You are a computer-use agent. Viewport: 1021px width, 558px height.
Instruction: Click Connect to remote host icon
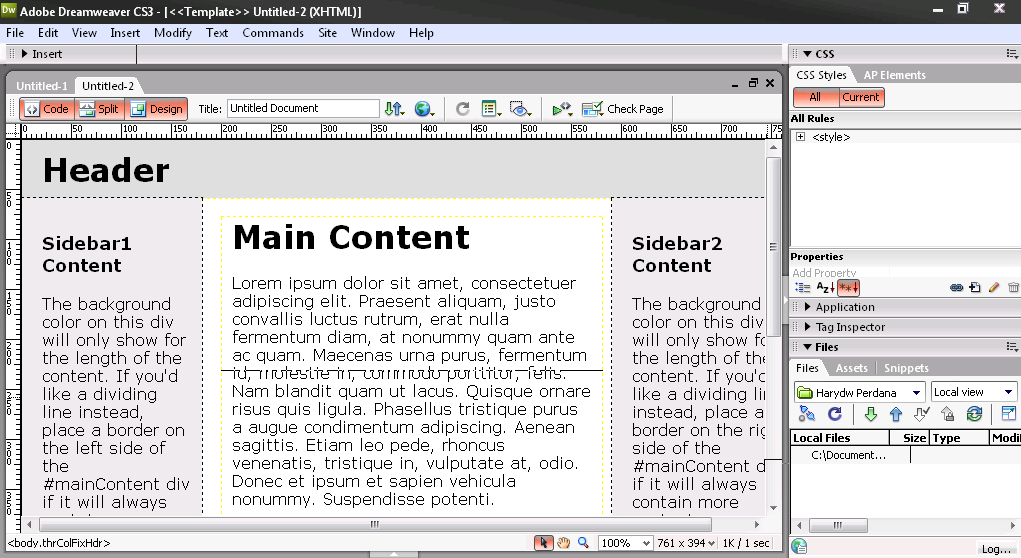[x=807, y=413]
